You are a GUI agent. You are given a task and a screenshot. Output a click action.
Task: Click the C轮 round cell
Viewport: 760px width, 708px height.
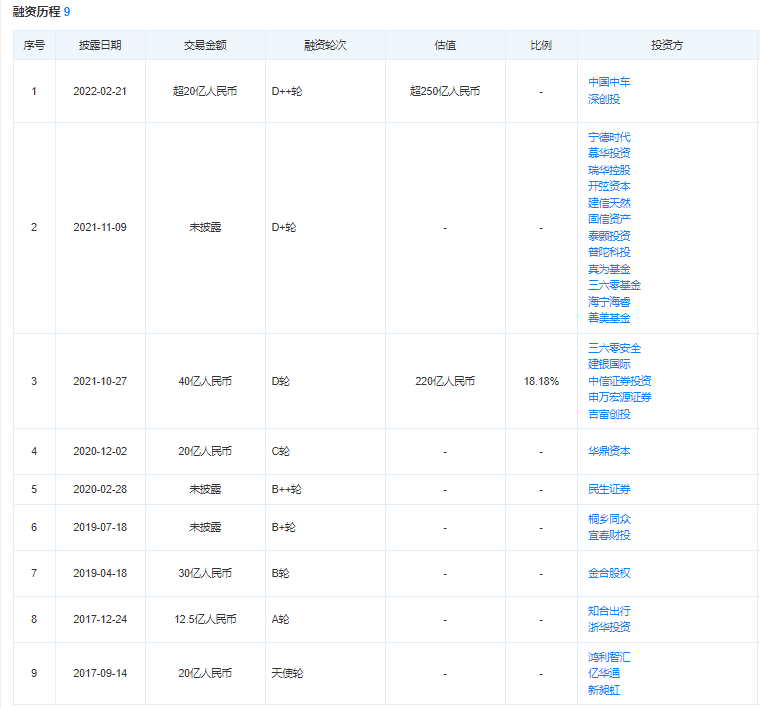pyautogui.click(x=281, y=451)
